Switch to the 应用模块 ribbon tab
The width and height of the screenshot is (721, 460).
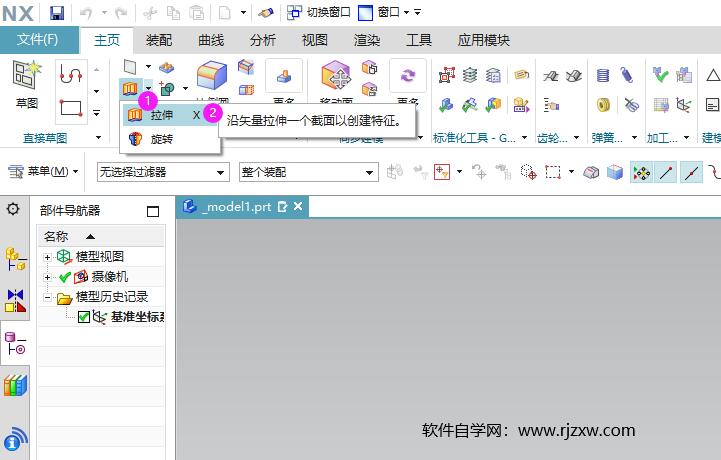484,40
